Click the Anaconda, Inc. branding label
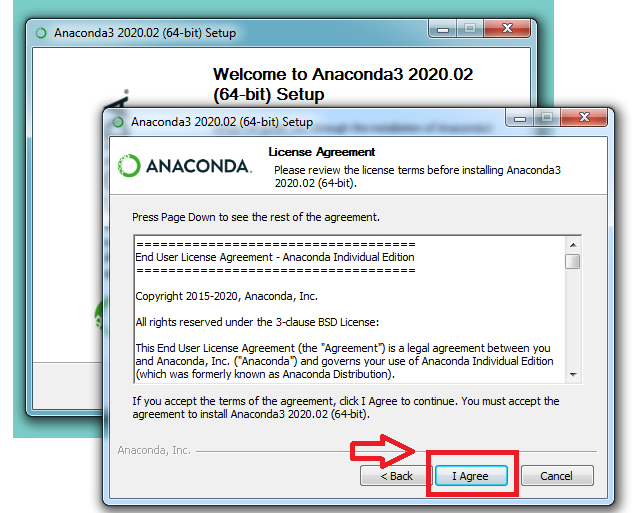 [154, 450]
